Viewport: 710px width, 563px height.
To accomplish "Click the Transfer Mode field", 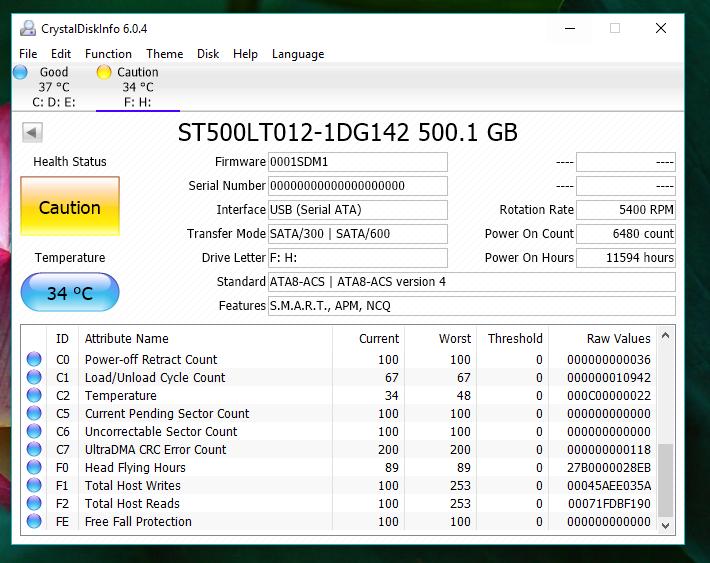I will pos(358,234).
